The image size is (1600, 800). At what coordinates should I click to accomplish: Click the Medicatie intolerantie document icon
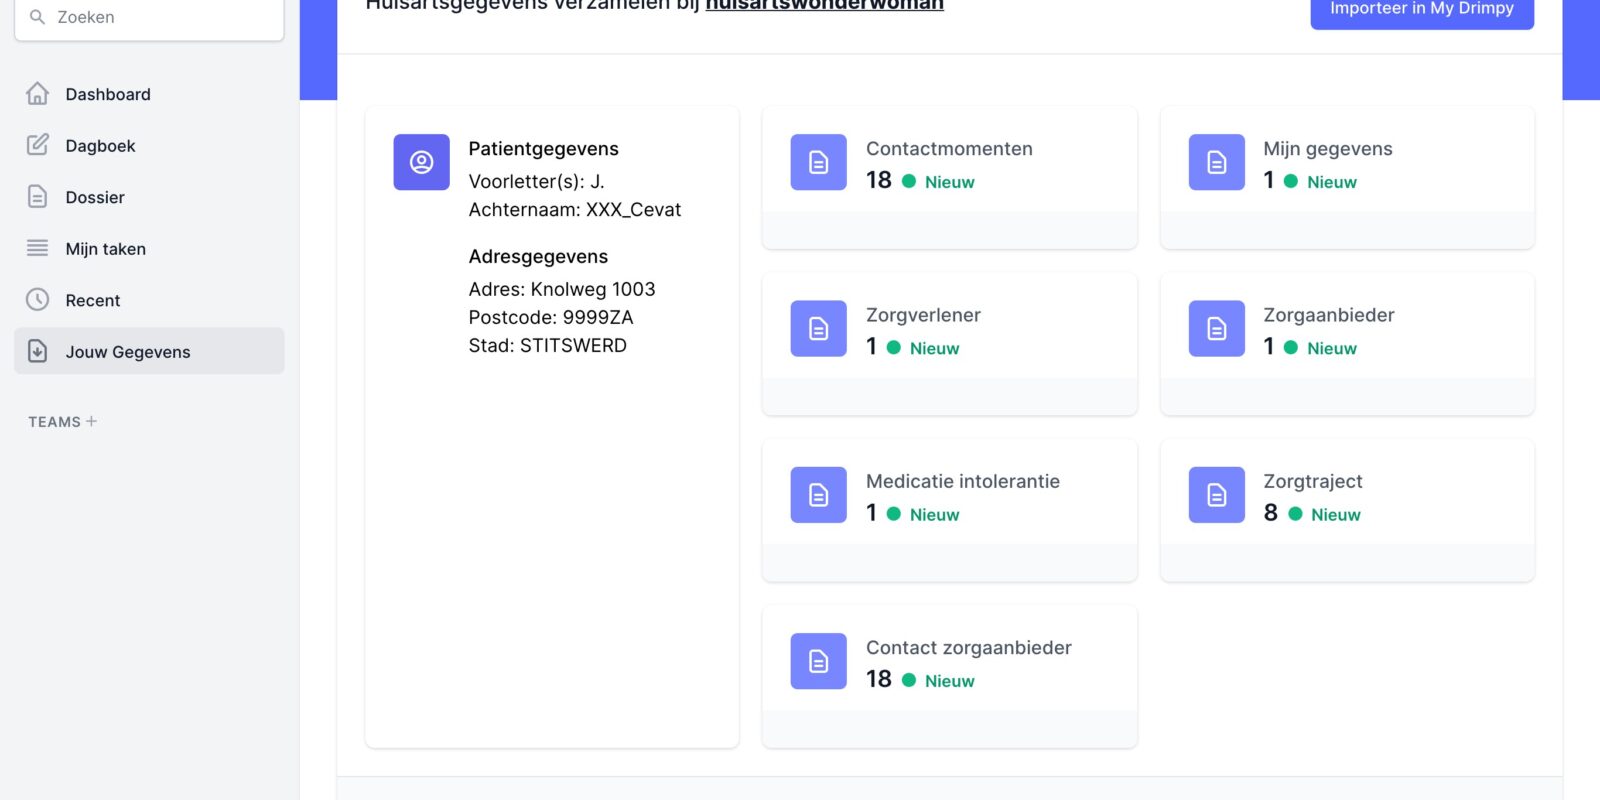pos(818,495)
